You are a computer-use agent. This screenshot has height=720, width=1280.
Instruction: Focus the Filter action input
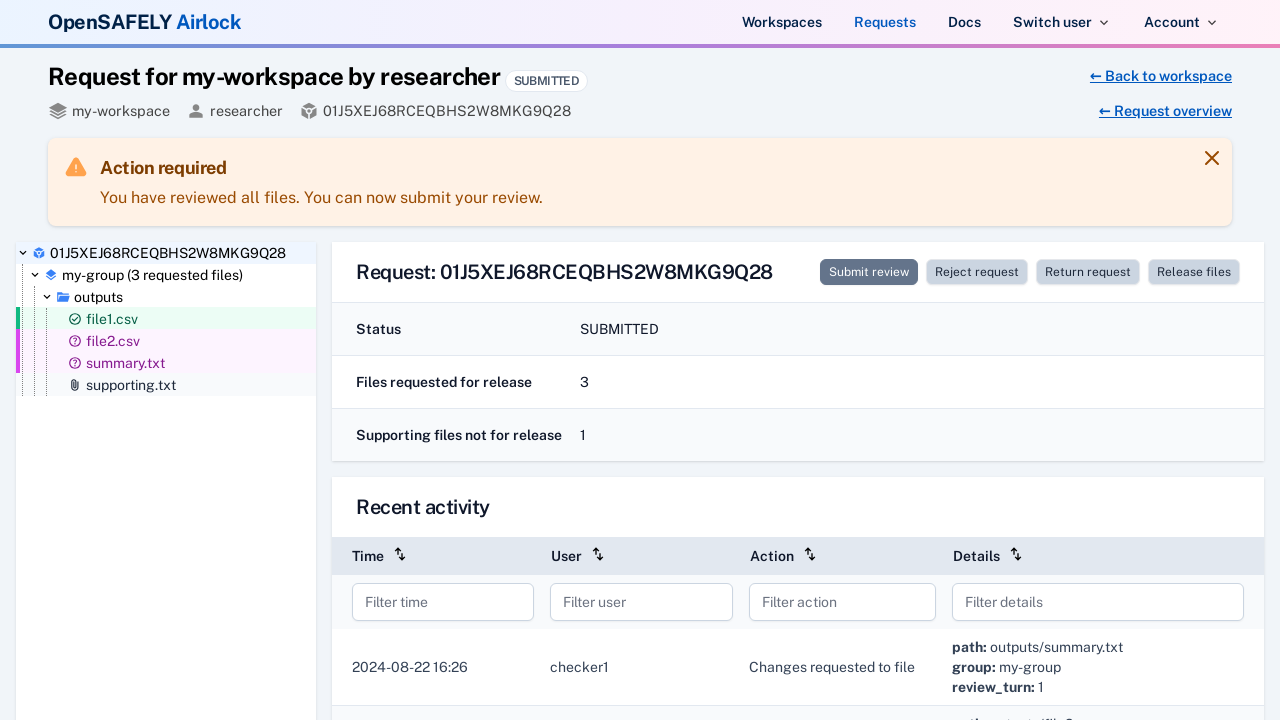842,602
